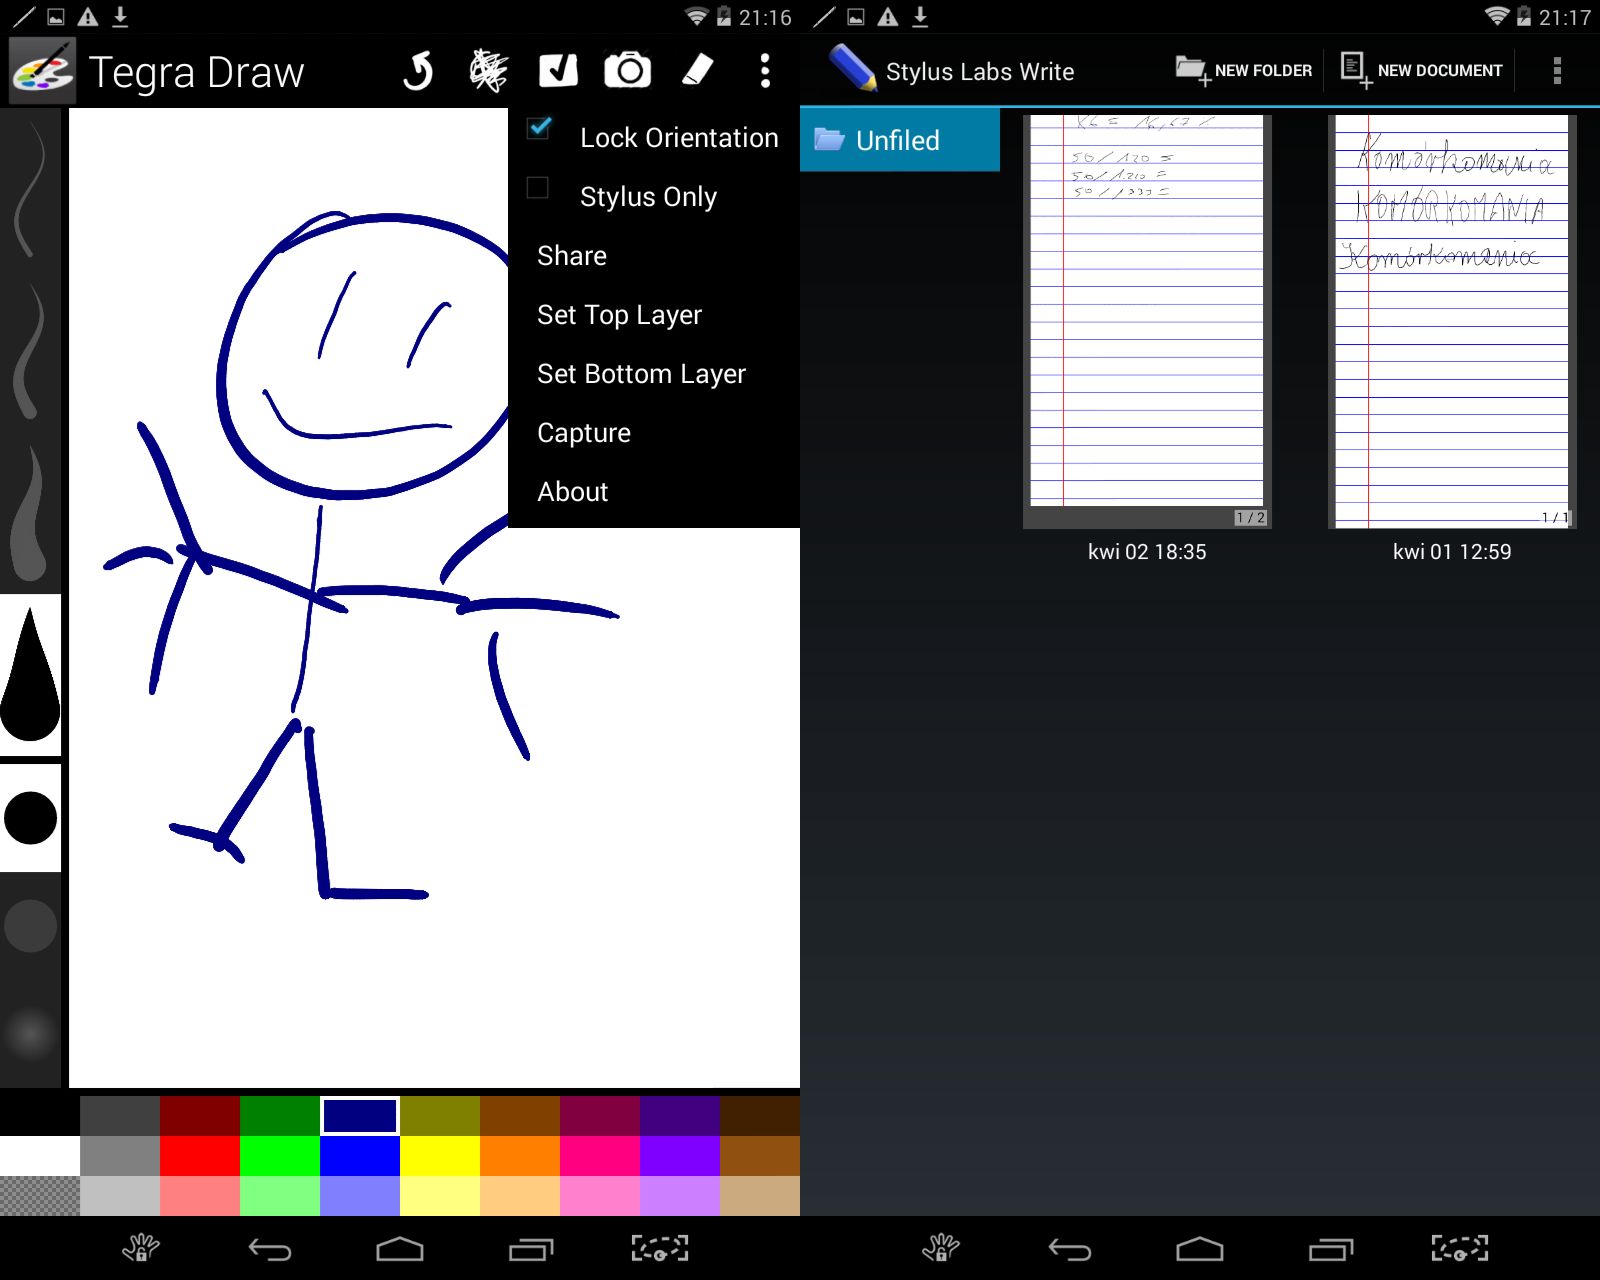1600x1280 pixels.
Task: Tap the screenshot icon under Tegra Draw
Action: (660, 1248)
